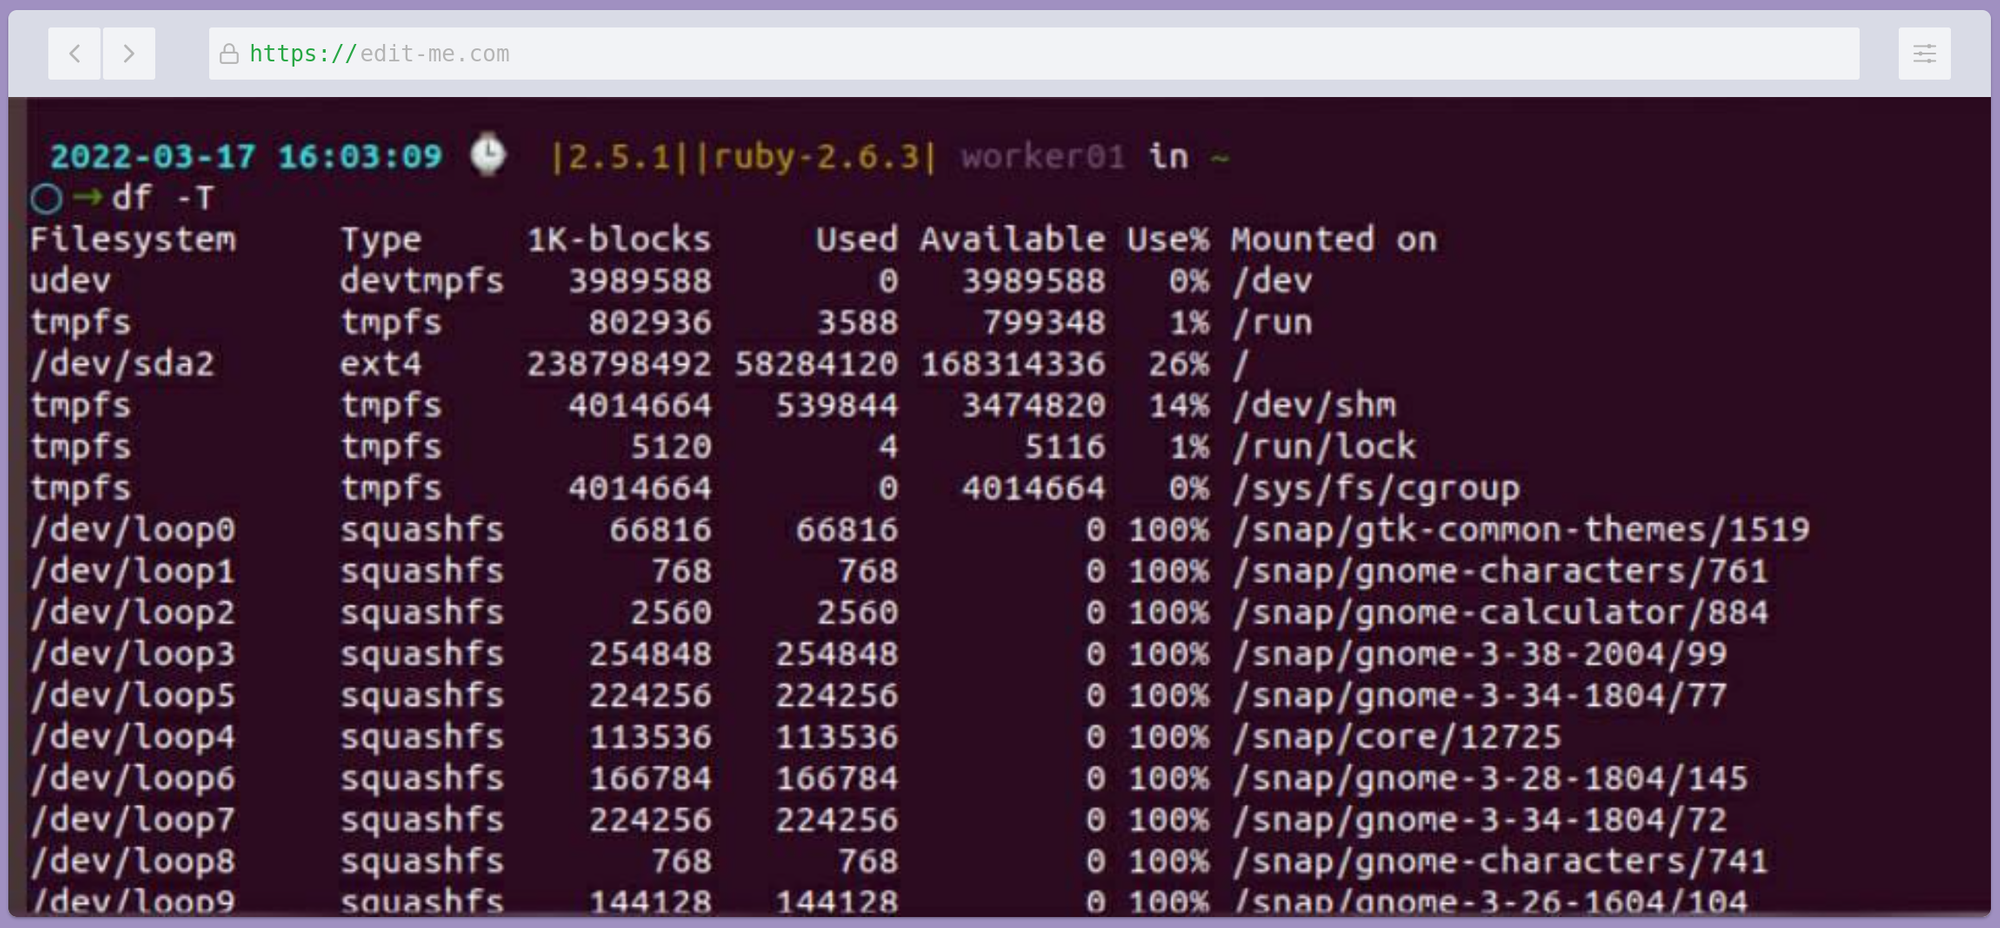This screenshot has width=2000, height=928.
Task: Click the browser forward arrow button
Action: click(128, 54)
